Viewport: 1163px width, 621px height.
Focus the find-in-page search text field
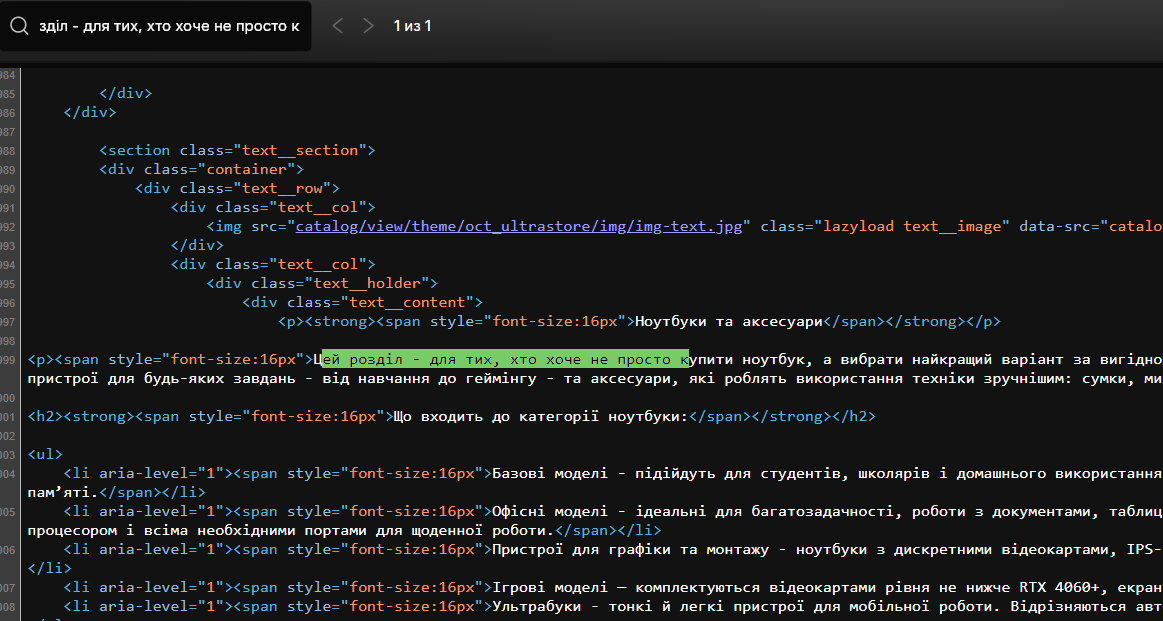coord(168,26)
